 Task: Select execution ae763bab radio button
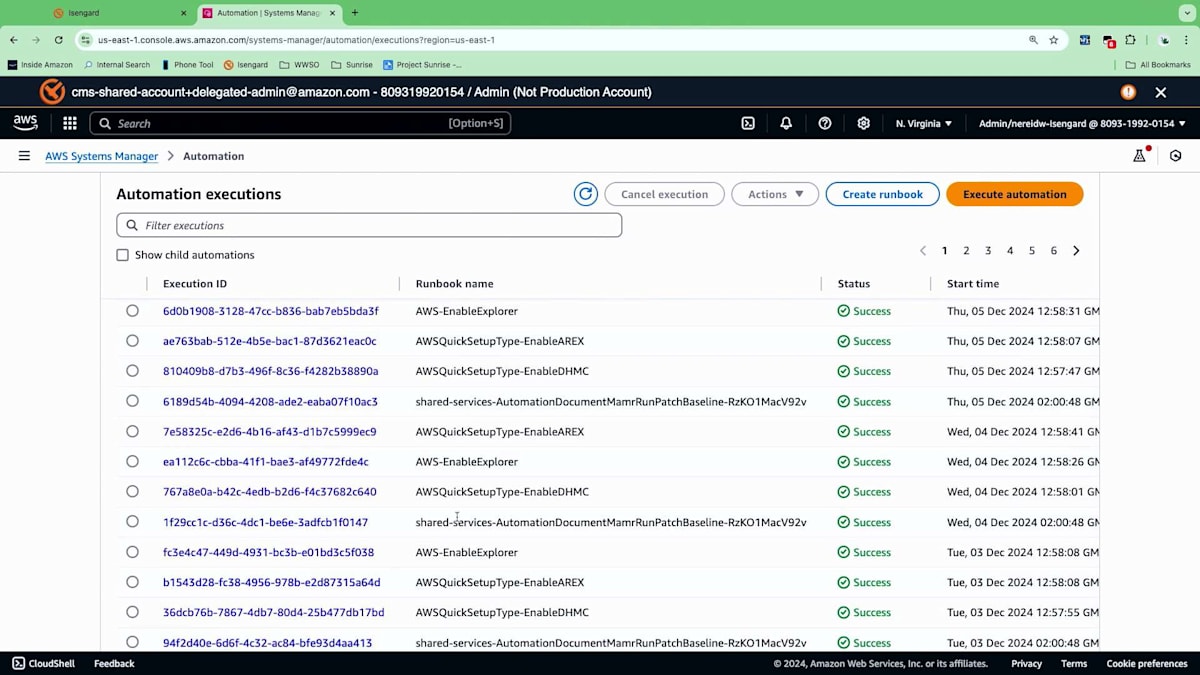pyautogui.click(x=132, y=341)
